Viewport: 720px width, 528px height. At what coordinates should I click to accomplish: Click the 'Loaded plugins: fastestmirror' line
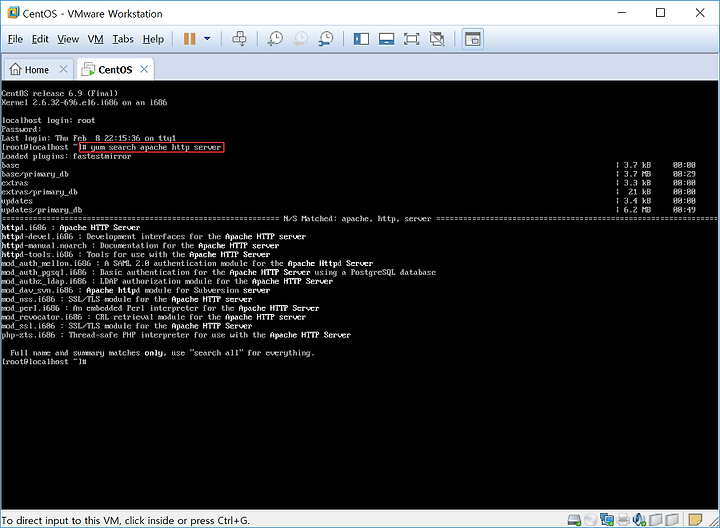coord(66,157)
